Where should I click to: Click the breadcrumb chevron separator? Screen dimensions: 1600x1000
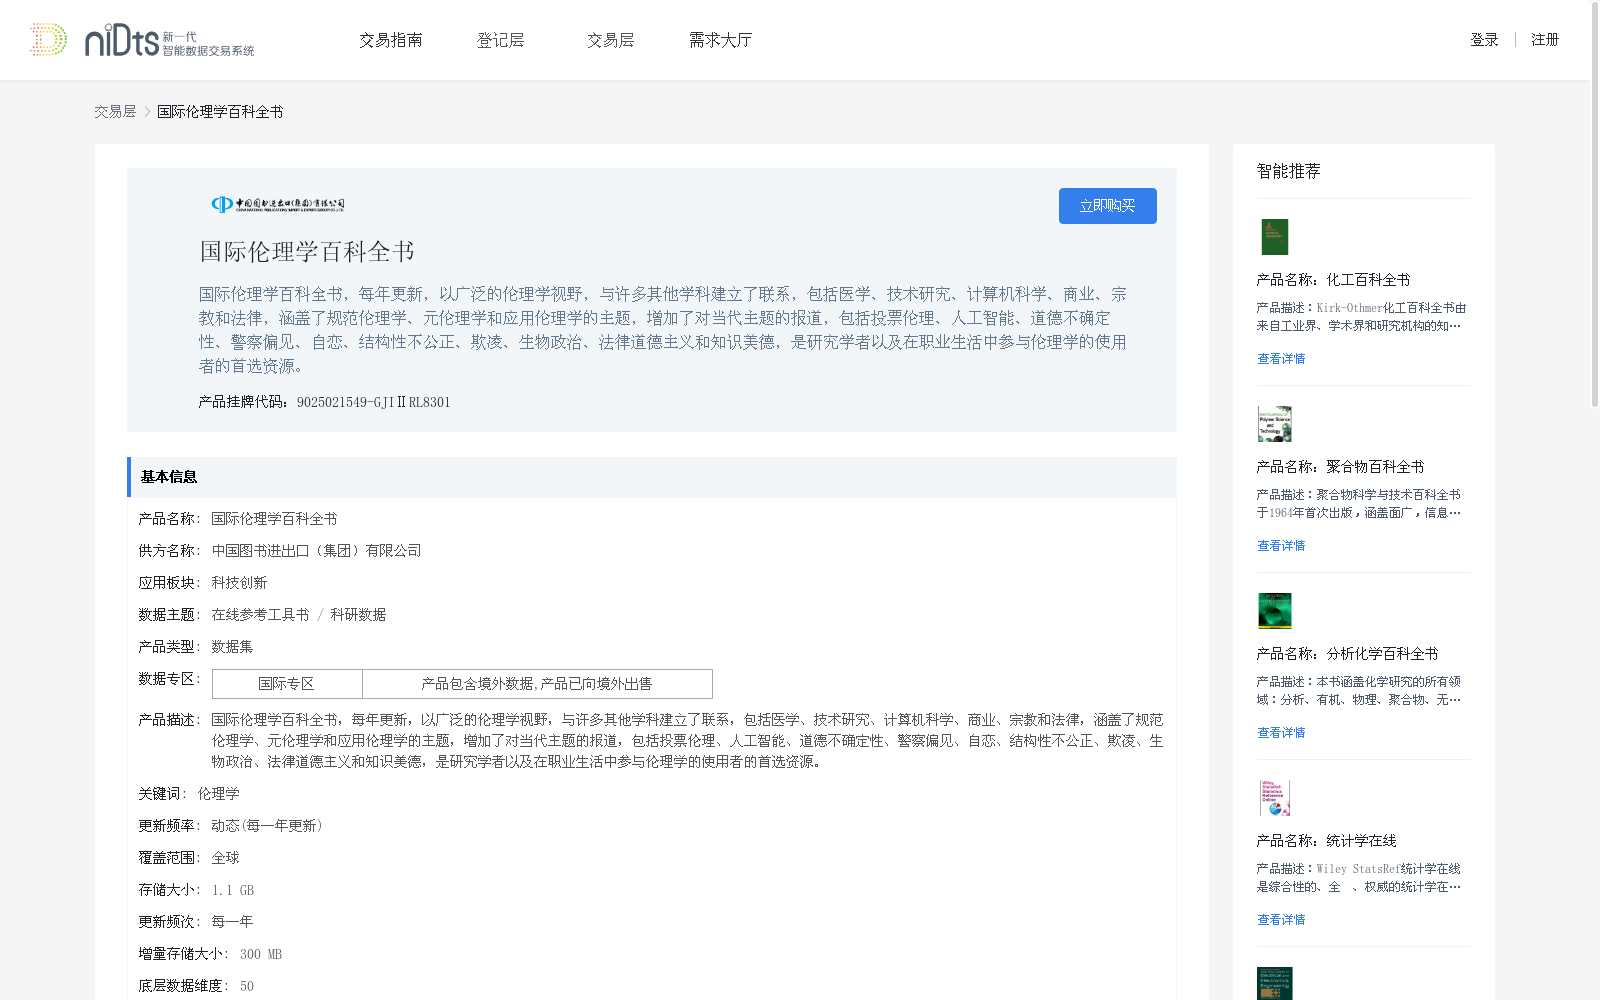tap(147, 112)
